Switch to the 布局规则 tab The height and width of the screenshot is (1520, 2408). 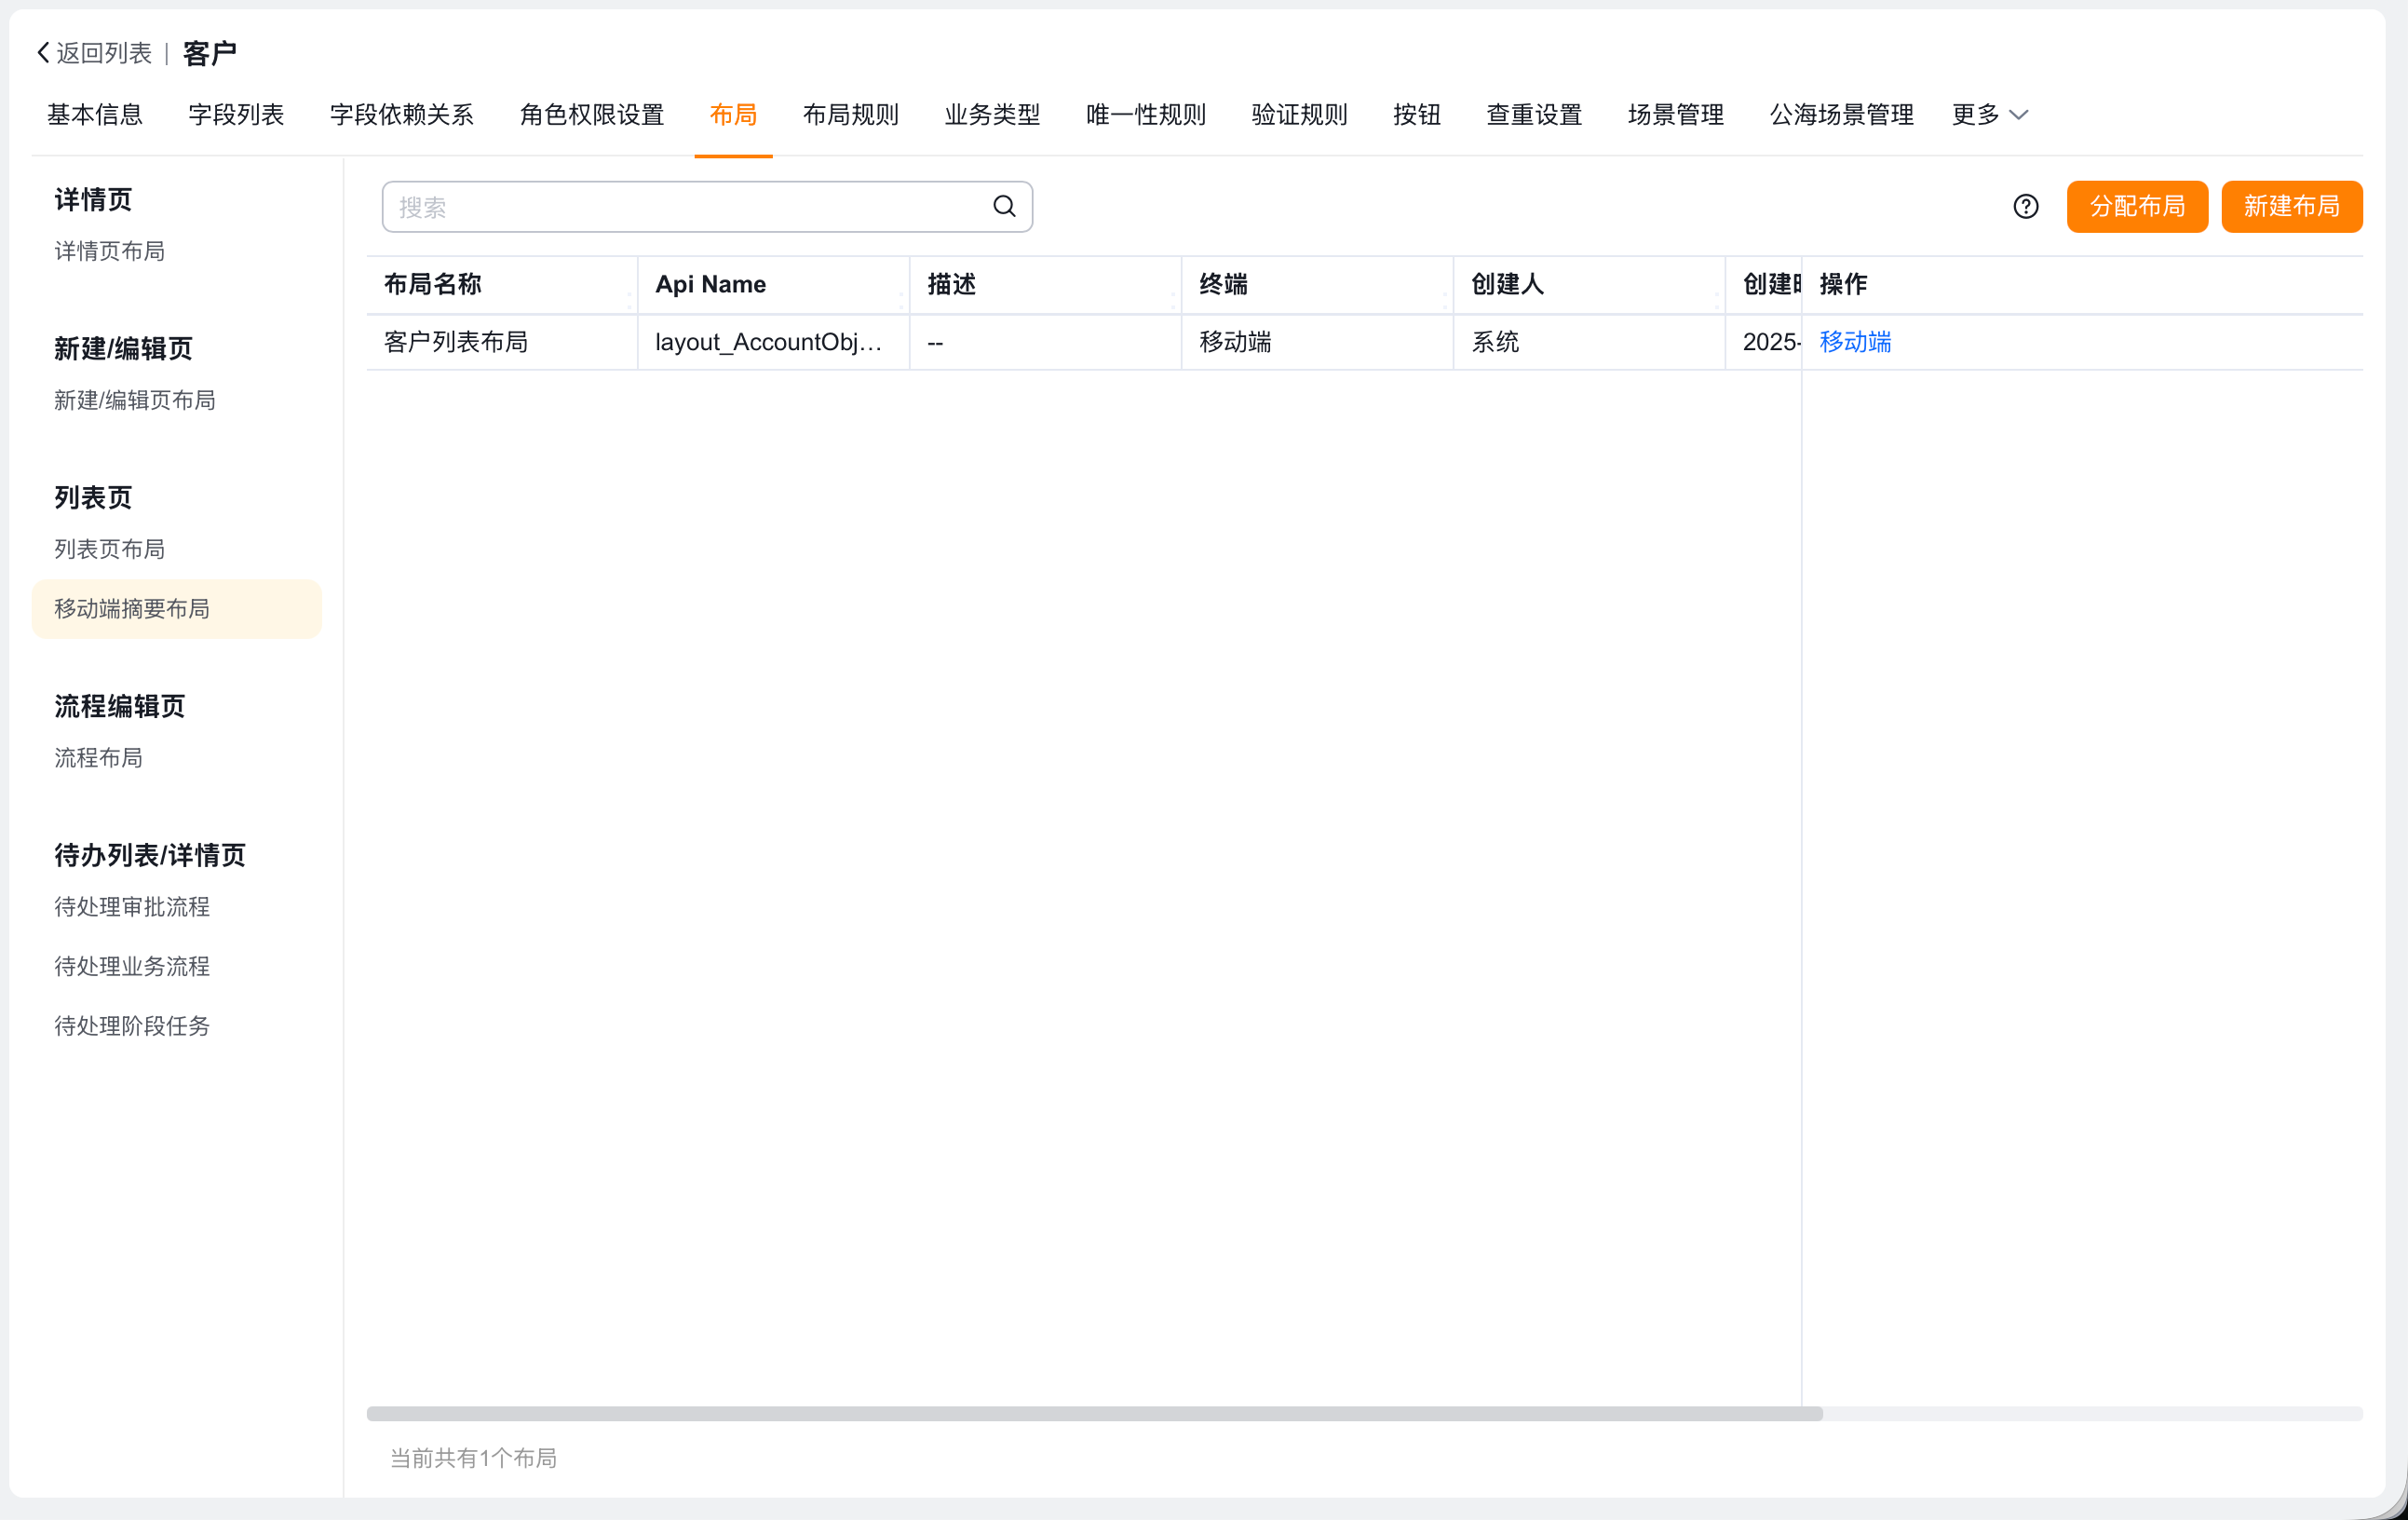coord(851,115)
